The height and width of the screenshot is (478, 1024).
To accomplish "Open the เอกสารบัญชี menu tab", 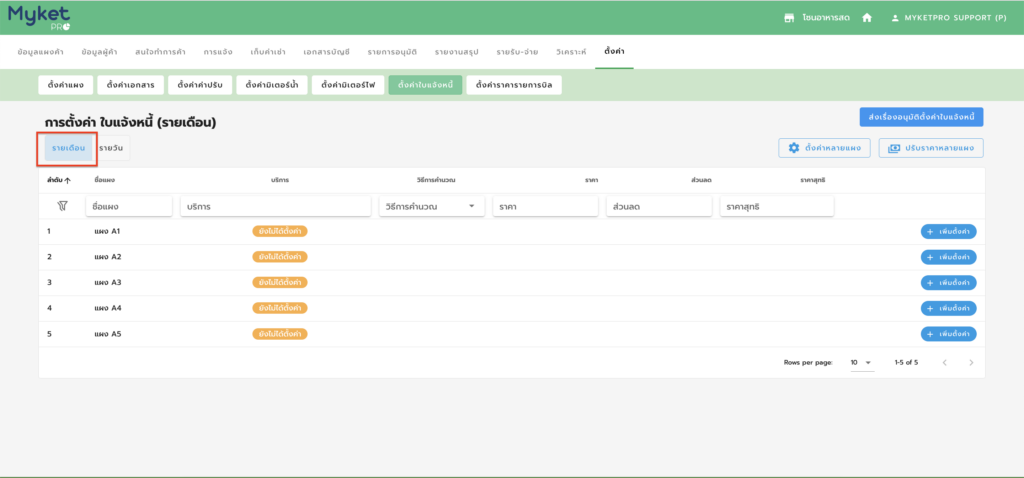I will (x=327, y=52).
